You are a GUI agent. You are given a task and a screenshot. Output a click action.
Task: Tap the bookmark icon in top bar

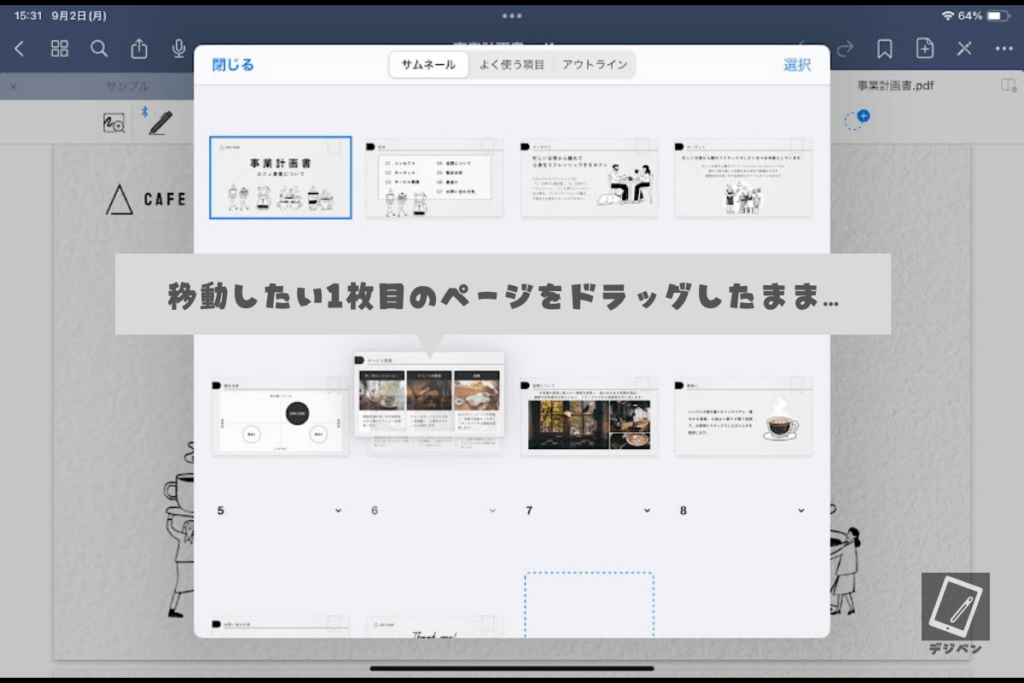[x=884, y=49]
